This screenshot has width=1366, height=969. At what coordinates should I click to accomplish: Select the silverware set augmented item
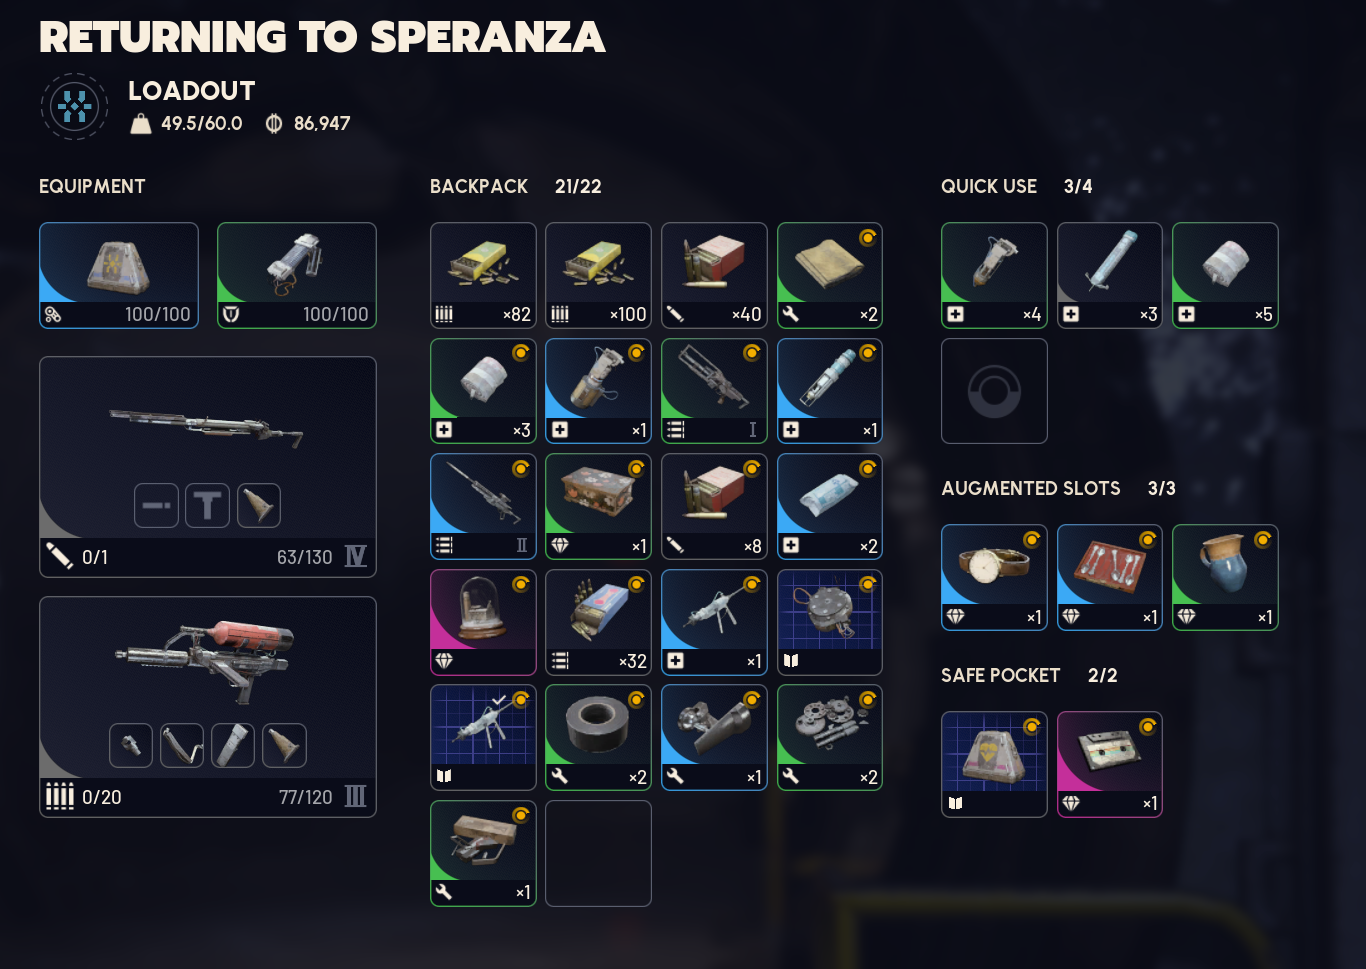click(1110, 577)
